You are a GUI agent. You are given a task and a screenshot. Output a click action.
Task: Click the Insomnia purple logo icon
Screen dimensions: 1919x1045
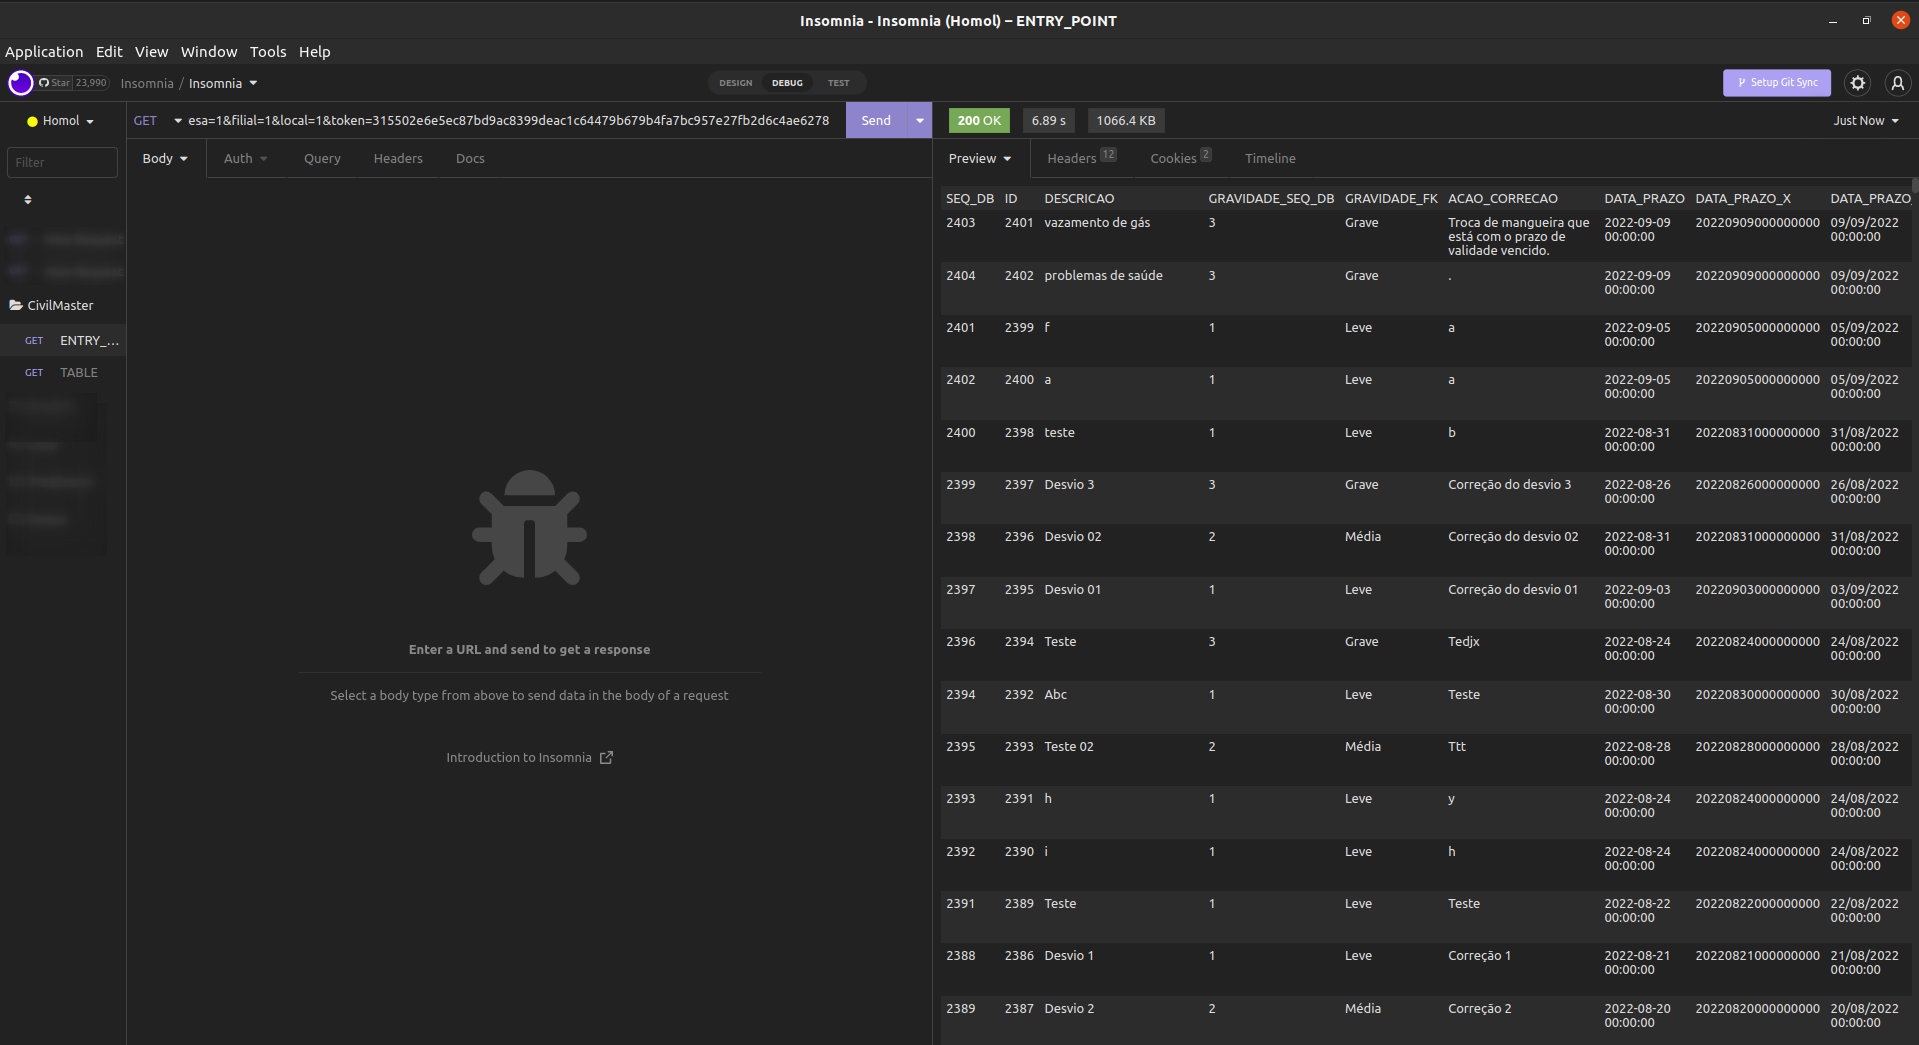pos(21,83)
